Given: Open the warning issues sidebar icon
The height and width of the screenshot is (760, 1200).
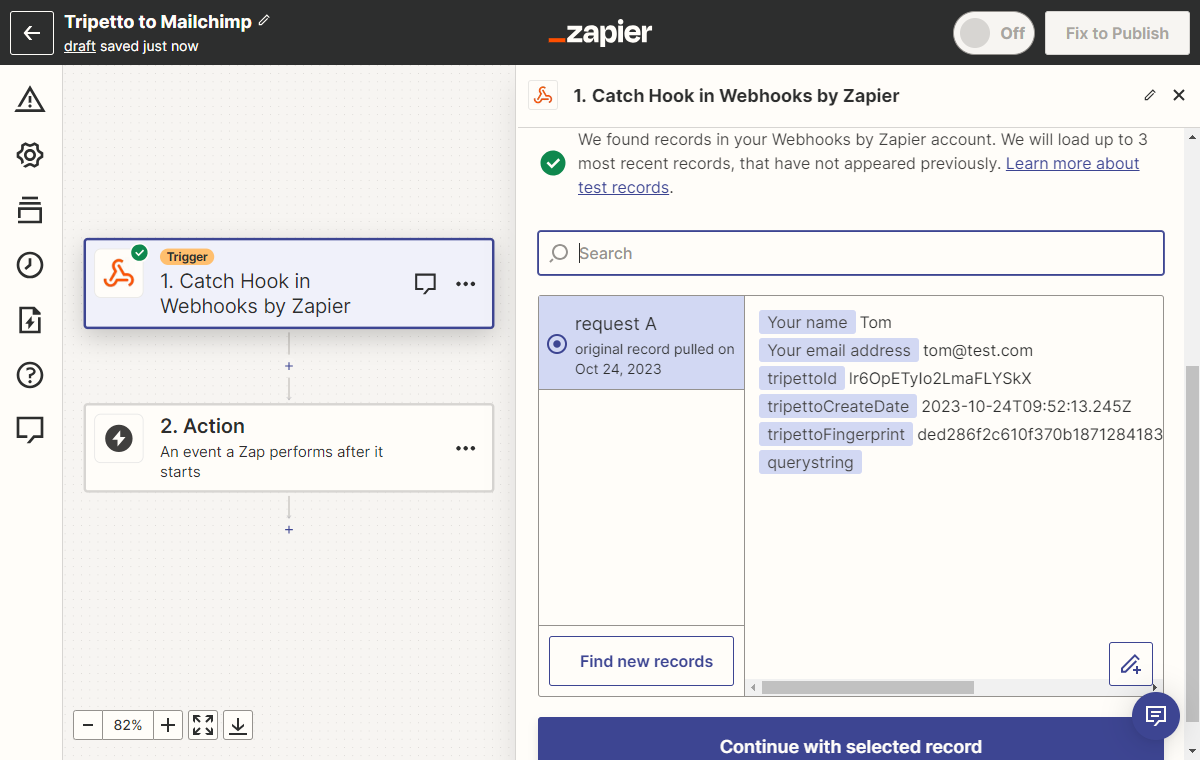Looking at the screenshot, I should pyautogui.click(x=30, y=99).
